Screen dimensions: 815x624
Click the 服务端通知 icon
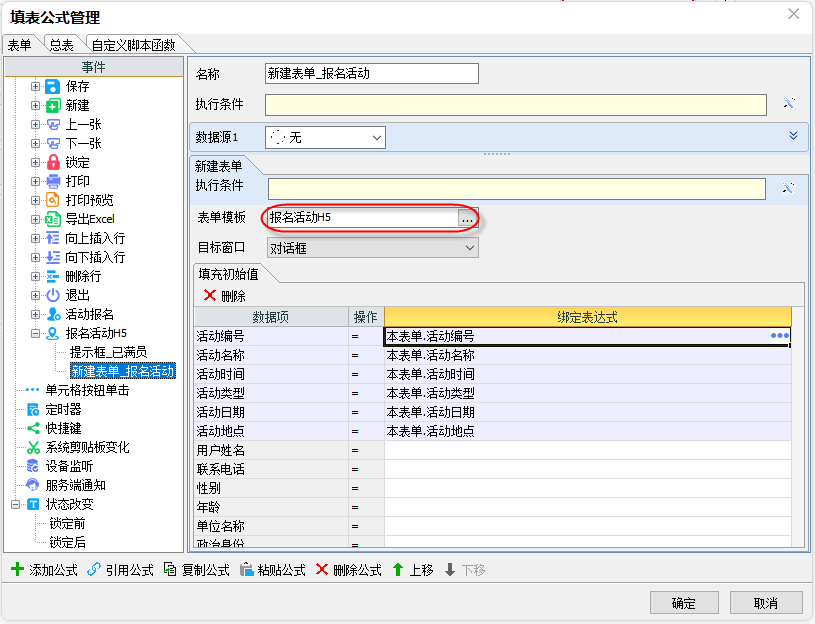click(33, 485)
